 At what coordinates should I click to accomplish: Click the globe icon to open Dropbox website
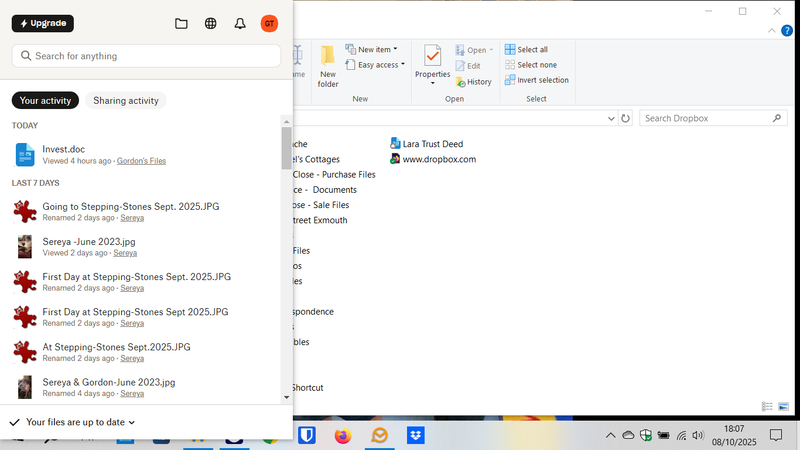tap(210, 23)
